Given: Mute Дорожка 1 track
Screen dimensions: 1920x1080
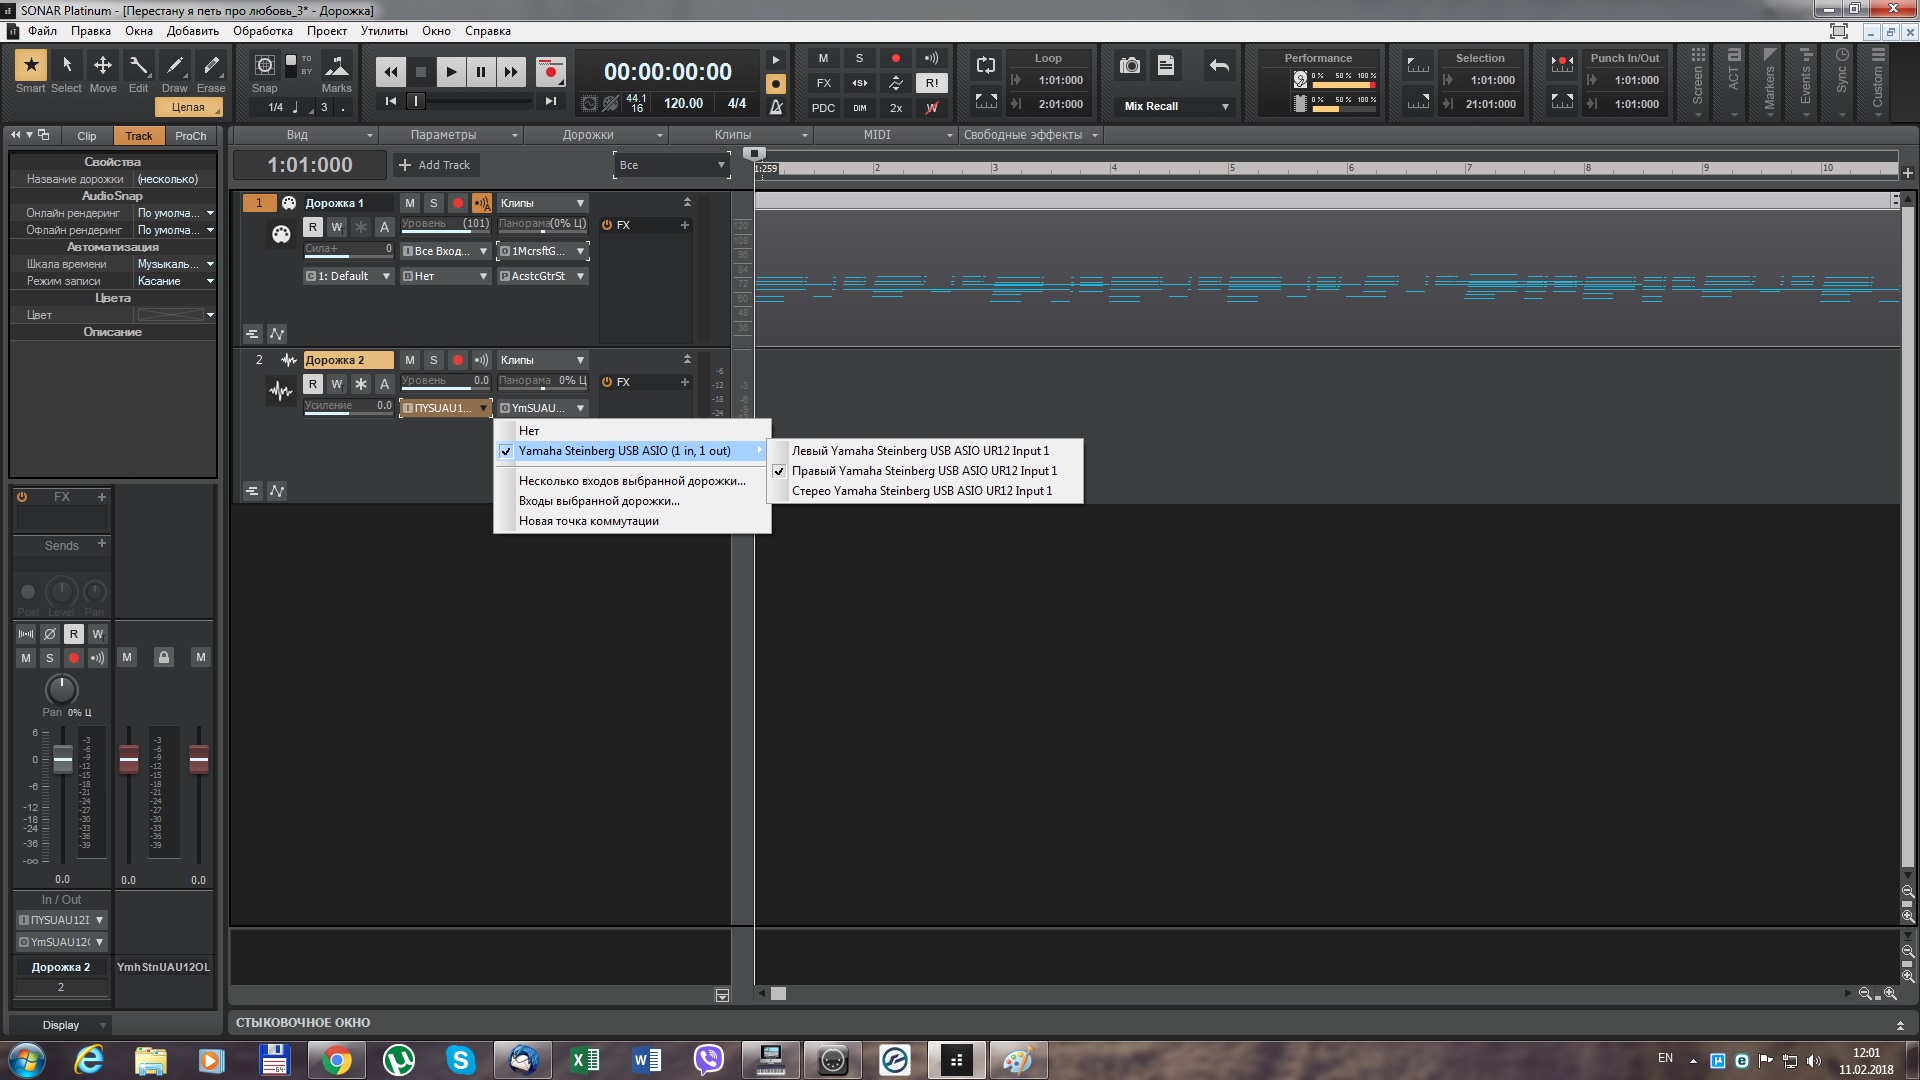Looking at the screenshot, I should click(409, 203).
